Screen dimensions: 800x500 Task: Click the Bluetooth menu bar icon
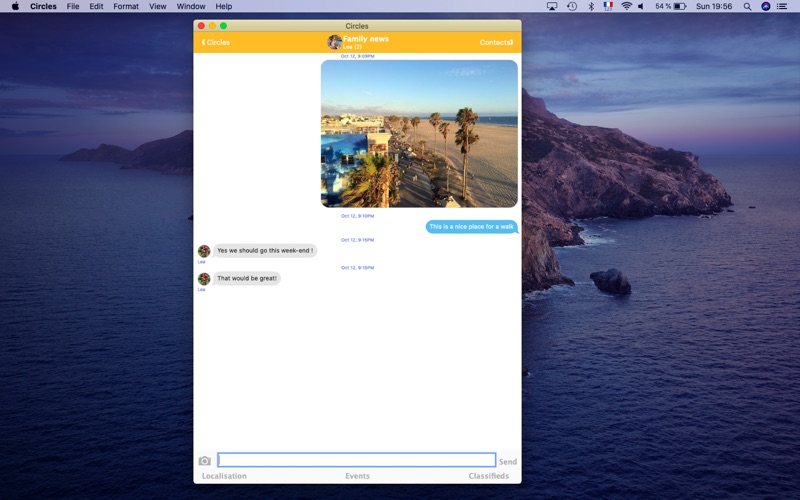pyautogui.click(x=591, y=6)
